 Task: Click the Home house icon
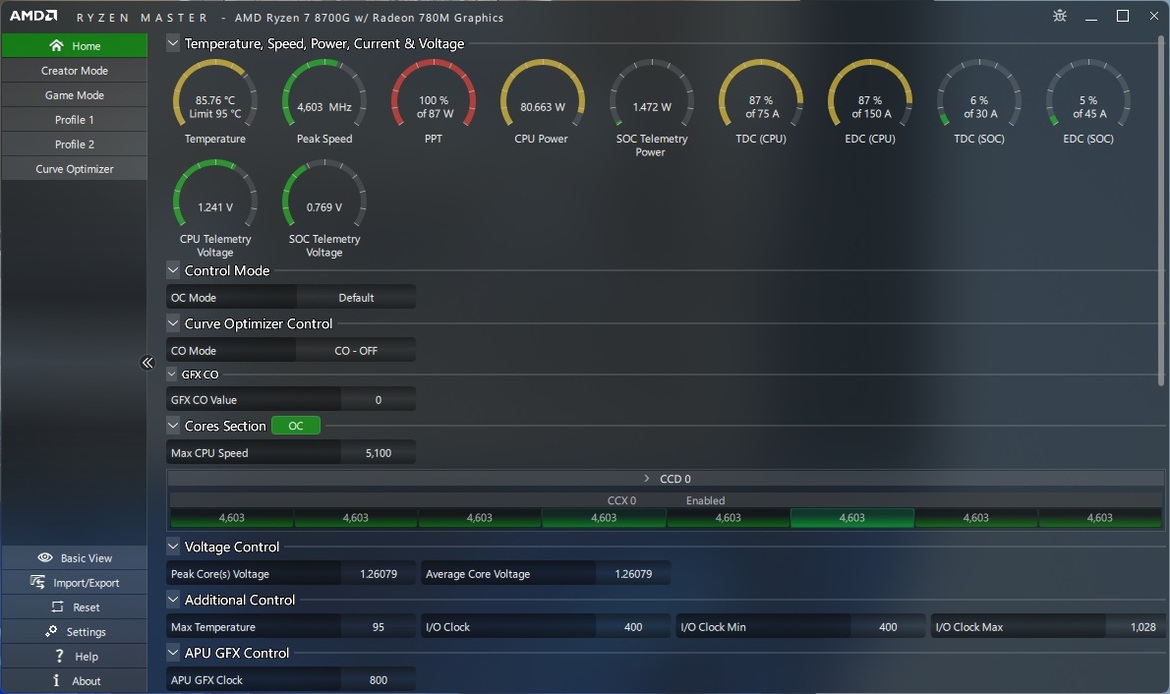click(x=56, y=46)
